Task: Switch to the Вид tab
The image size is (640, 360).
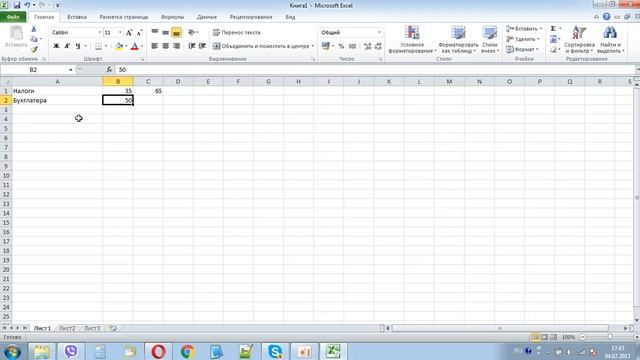Action: [290, 17]
